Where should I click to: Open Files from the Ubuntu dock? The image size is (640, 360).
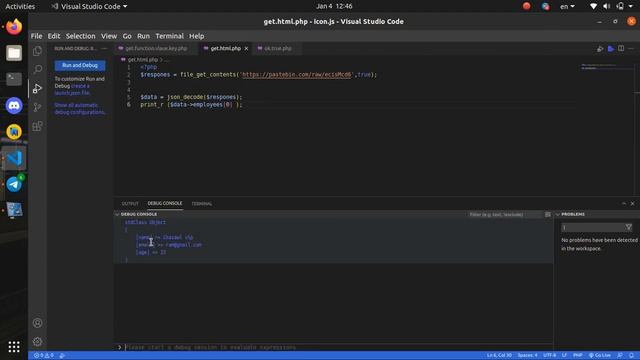[14, 53]
